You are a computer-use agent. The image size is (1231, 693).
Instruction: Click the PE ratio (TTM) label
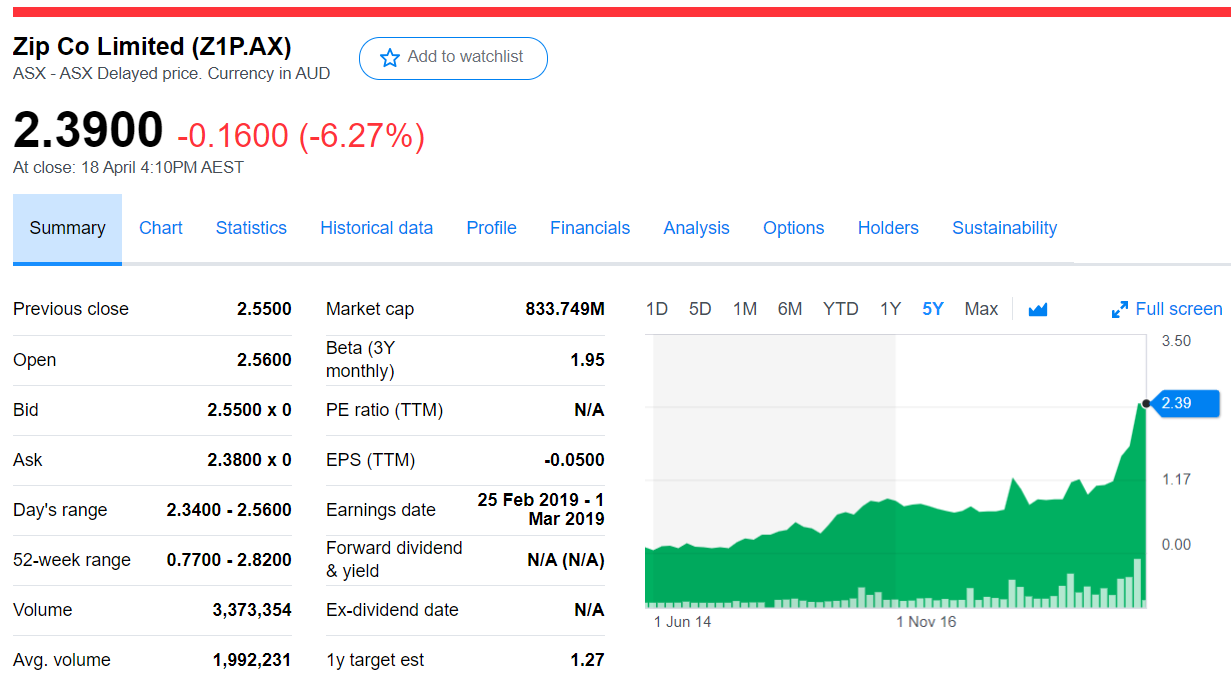(384, 410)
